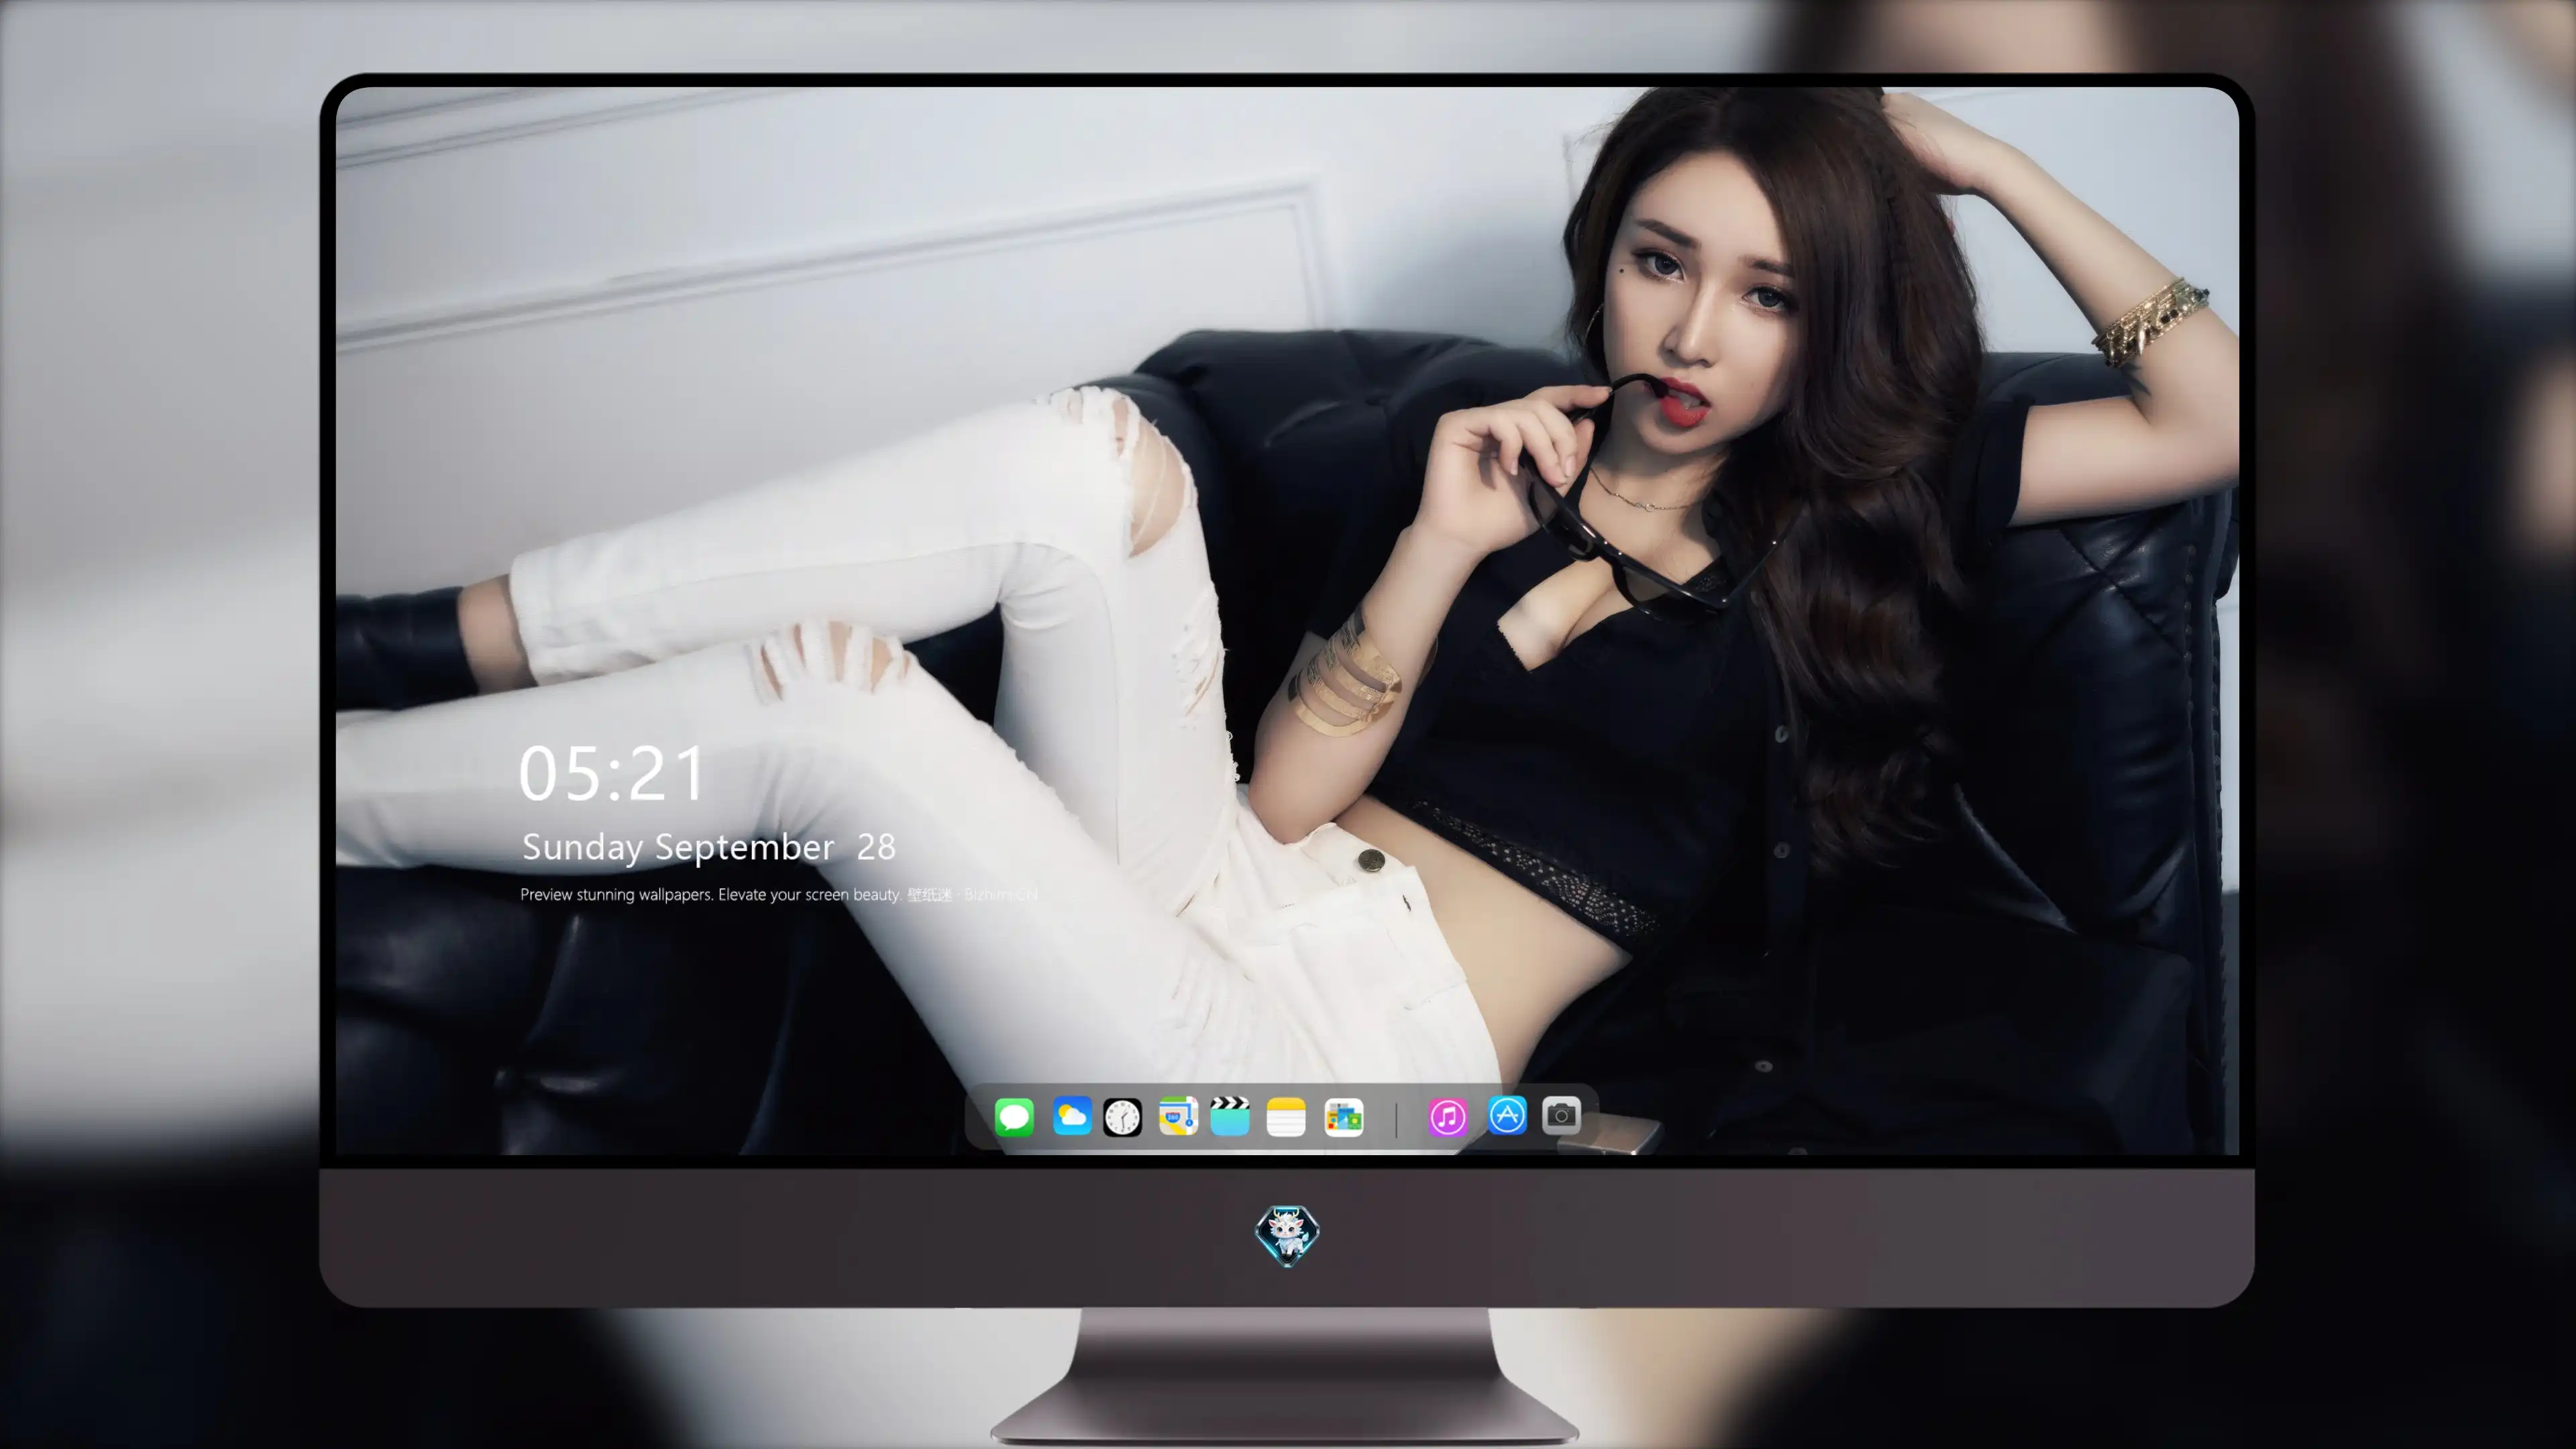Image resolution: width=2576 pixels, height=1449 pixels.
Task: Open the Camera app in the dock
Action: (1561, 1115)
